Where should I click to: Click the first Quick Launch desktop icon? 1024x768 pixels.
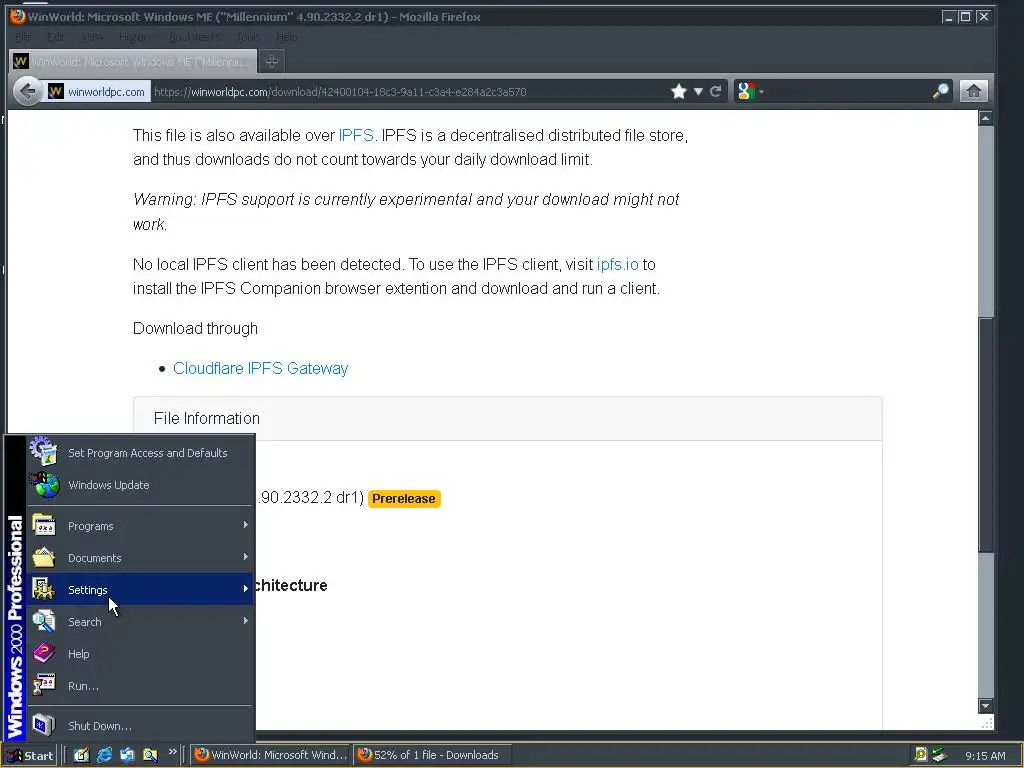(81, 756)
